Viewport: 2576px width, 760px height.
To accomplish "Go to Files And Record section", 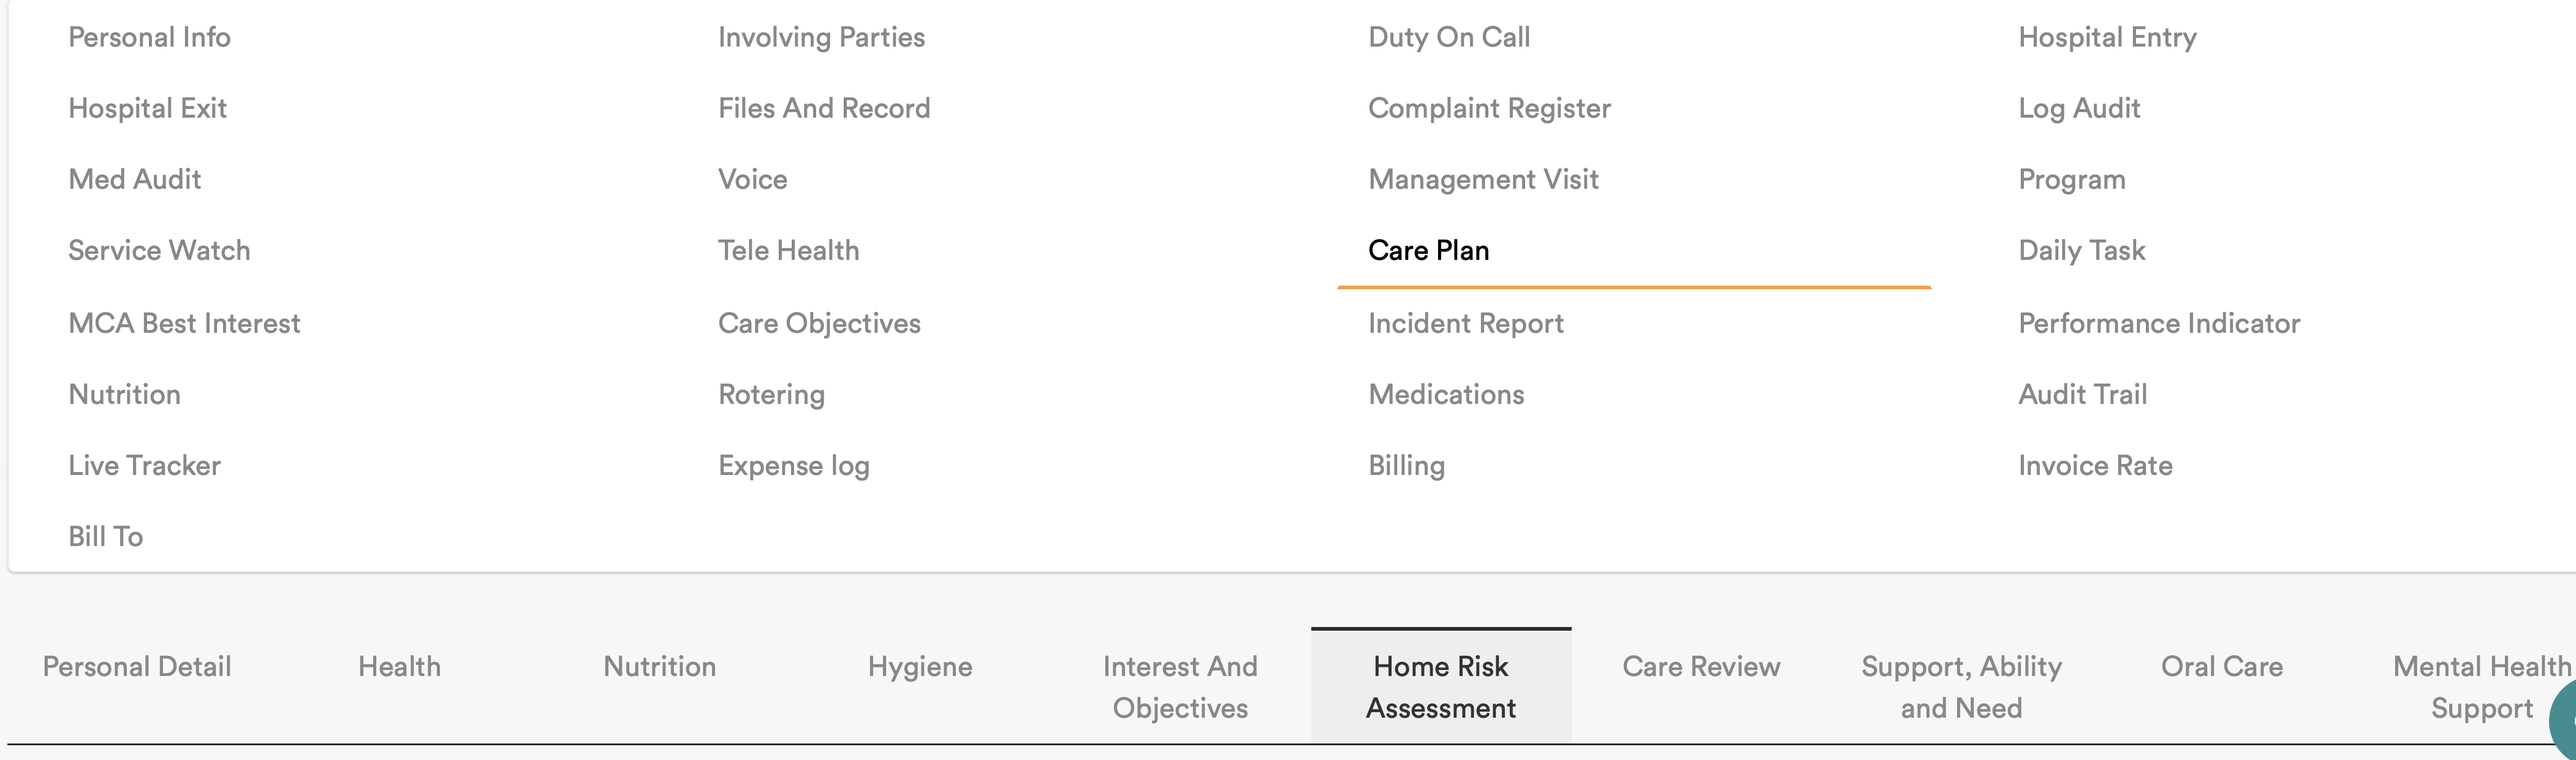I will (824, 108).
